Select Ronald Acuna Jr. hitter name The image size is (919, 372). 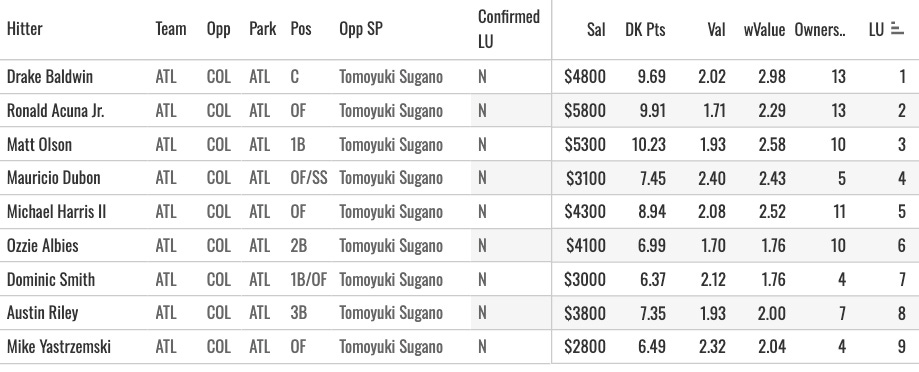pos(56,111)
